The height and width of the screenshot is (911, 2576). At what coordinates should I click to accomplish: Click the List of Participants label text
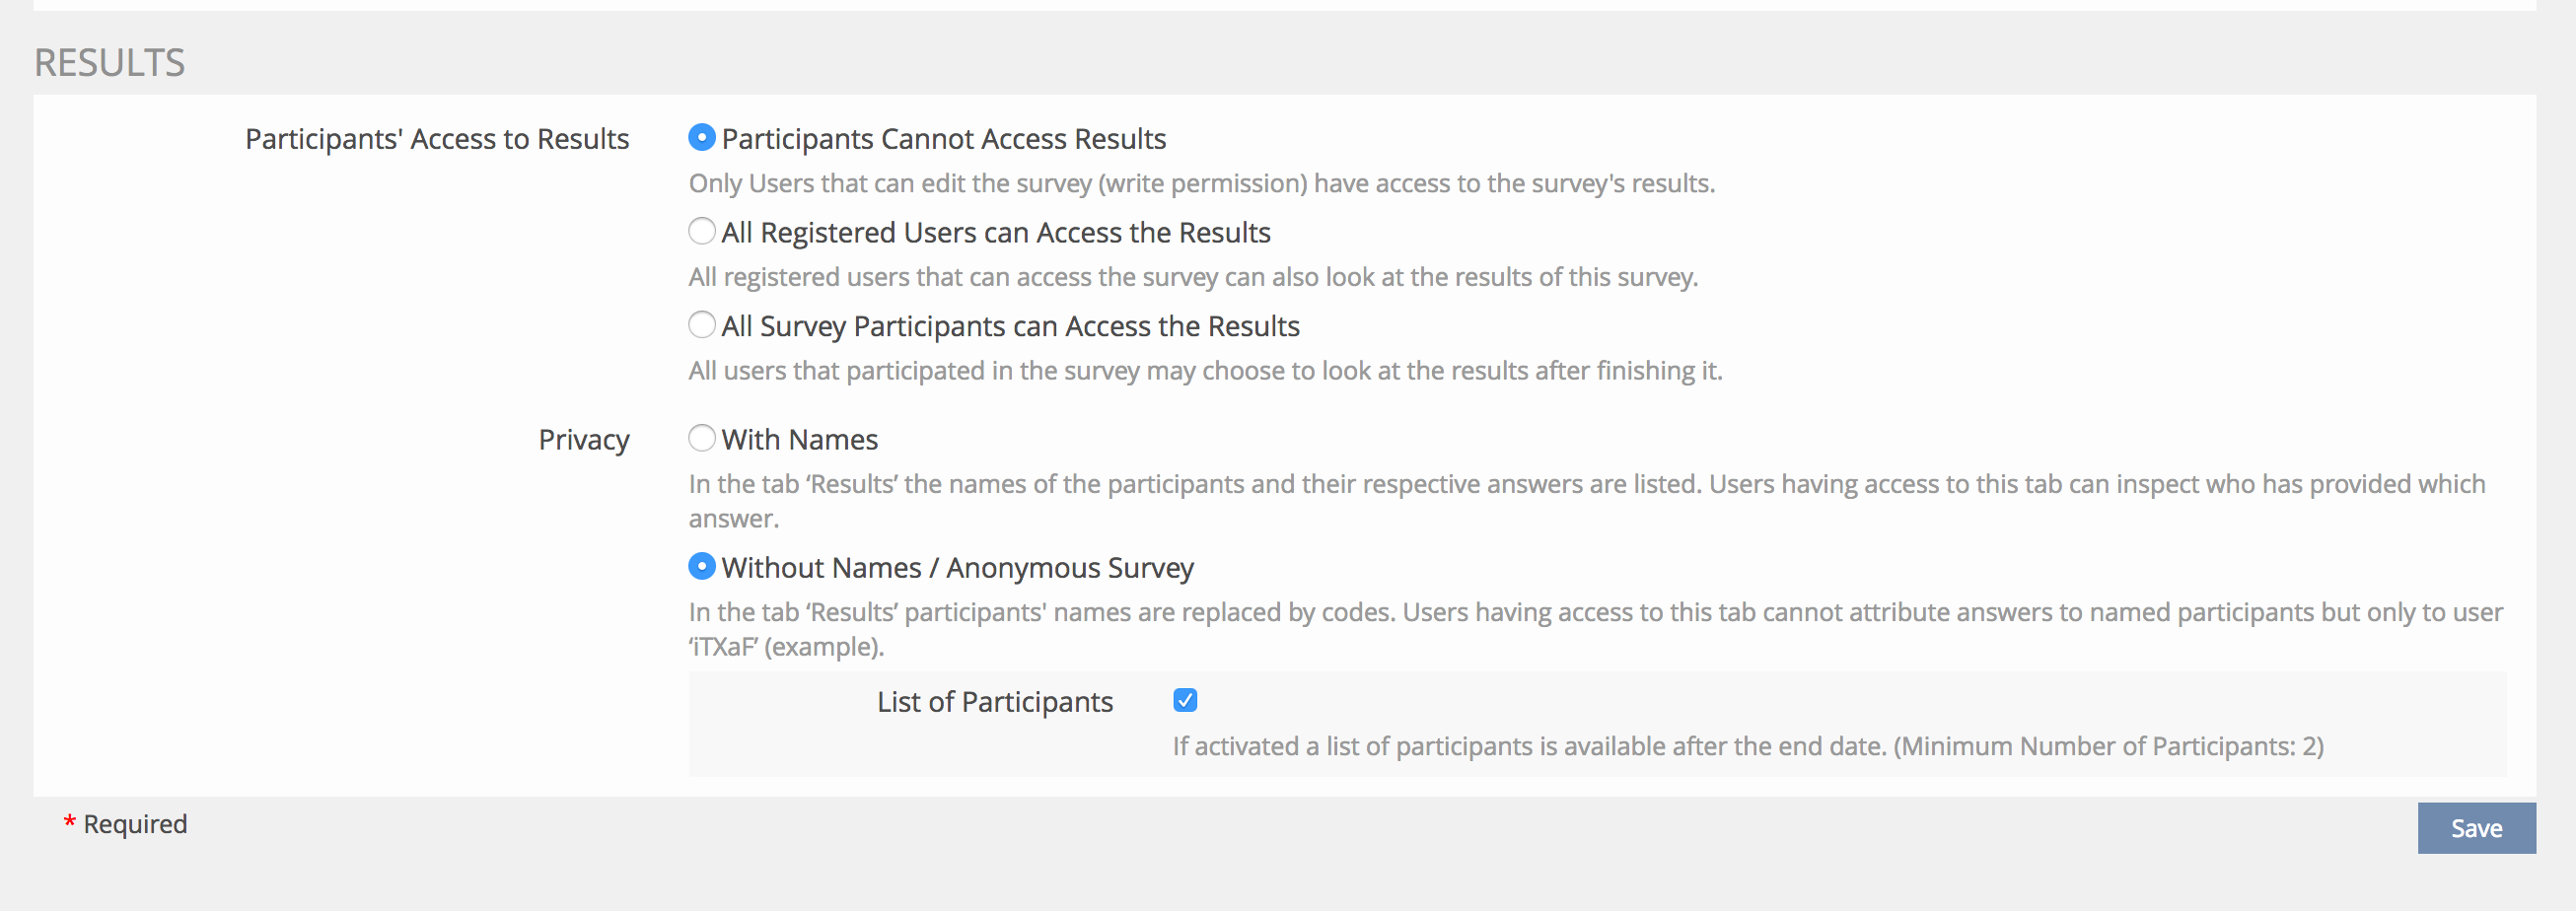(994, 702)
